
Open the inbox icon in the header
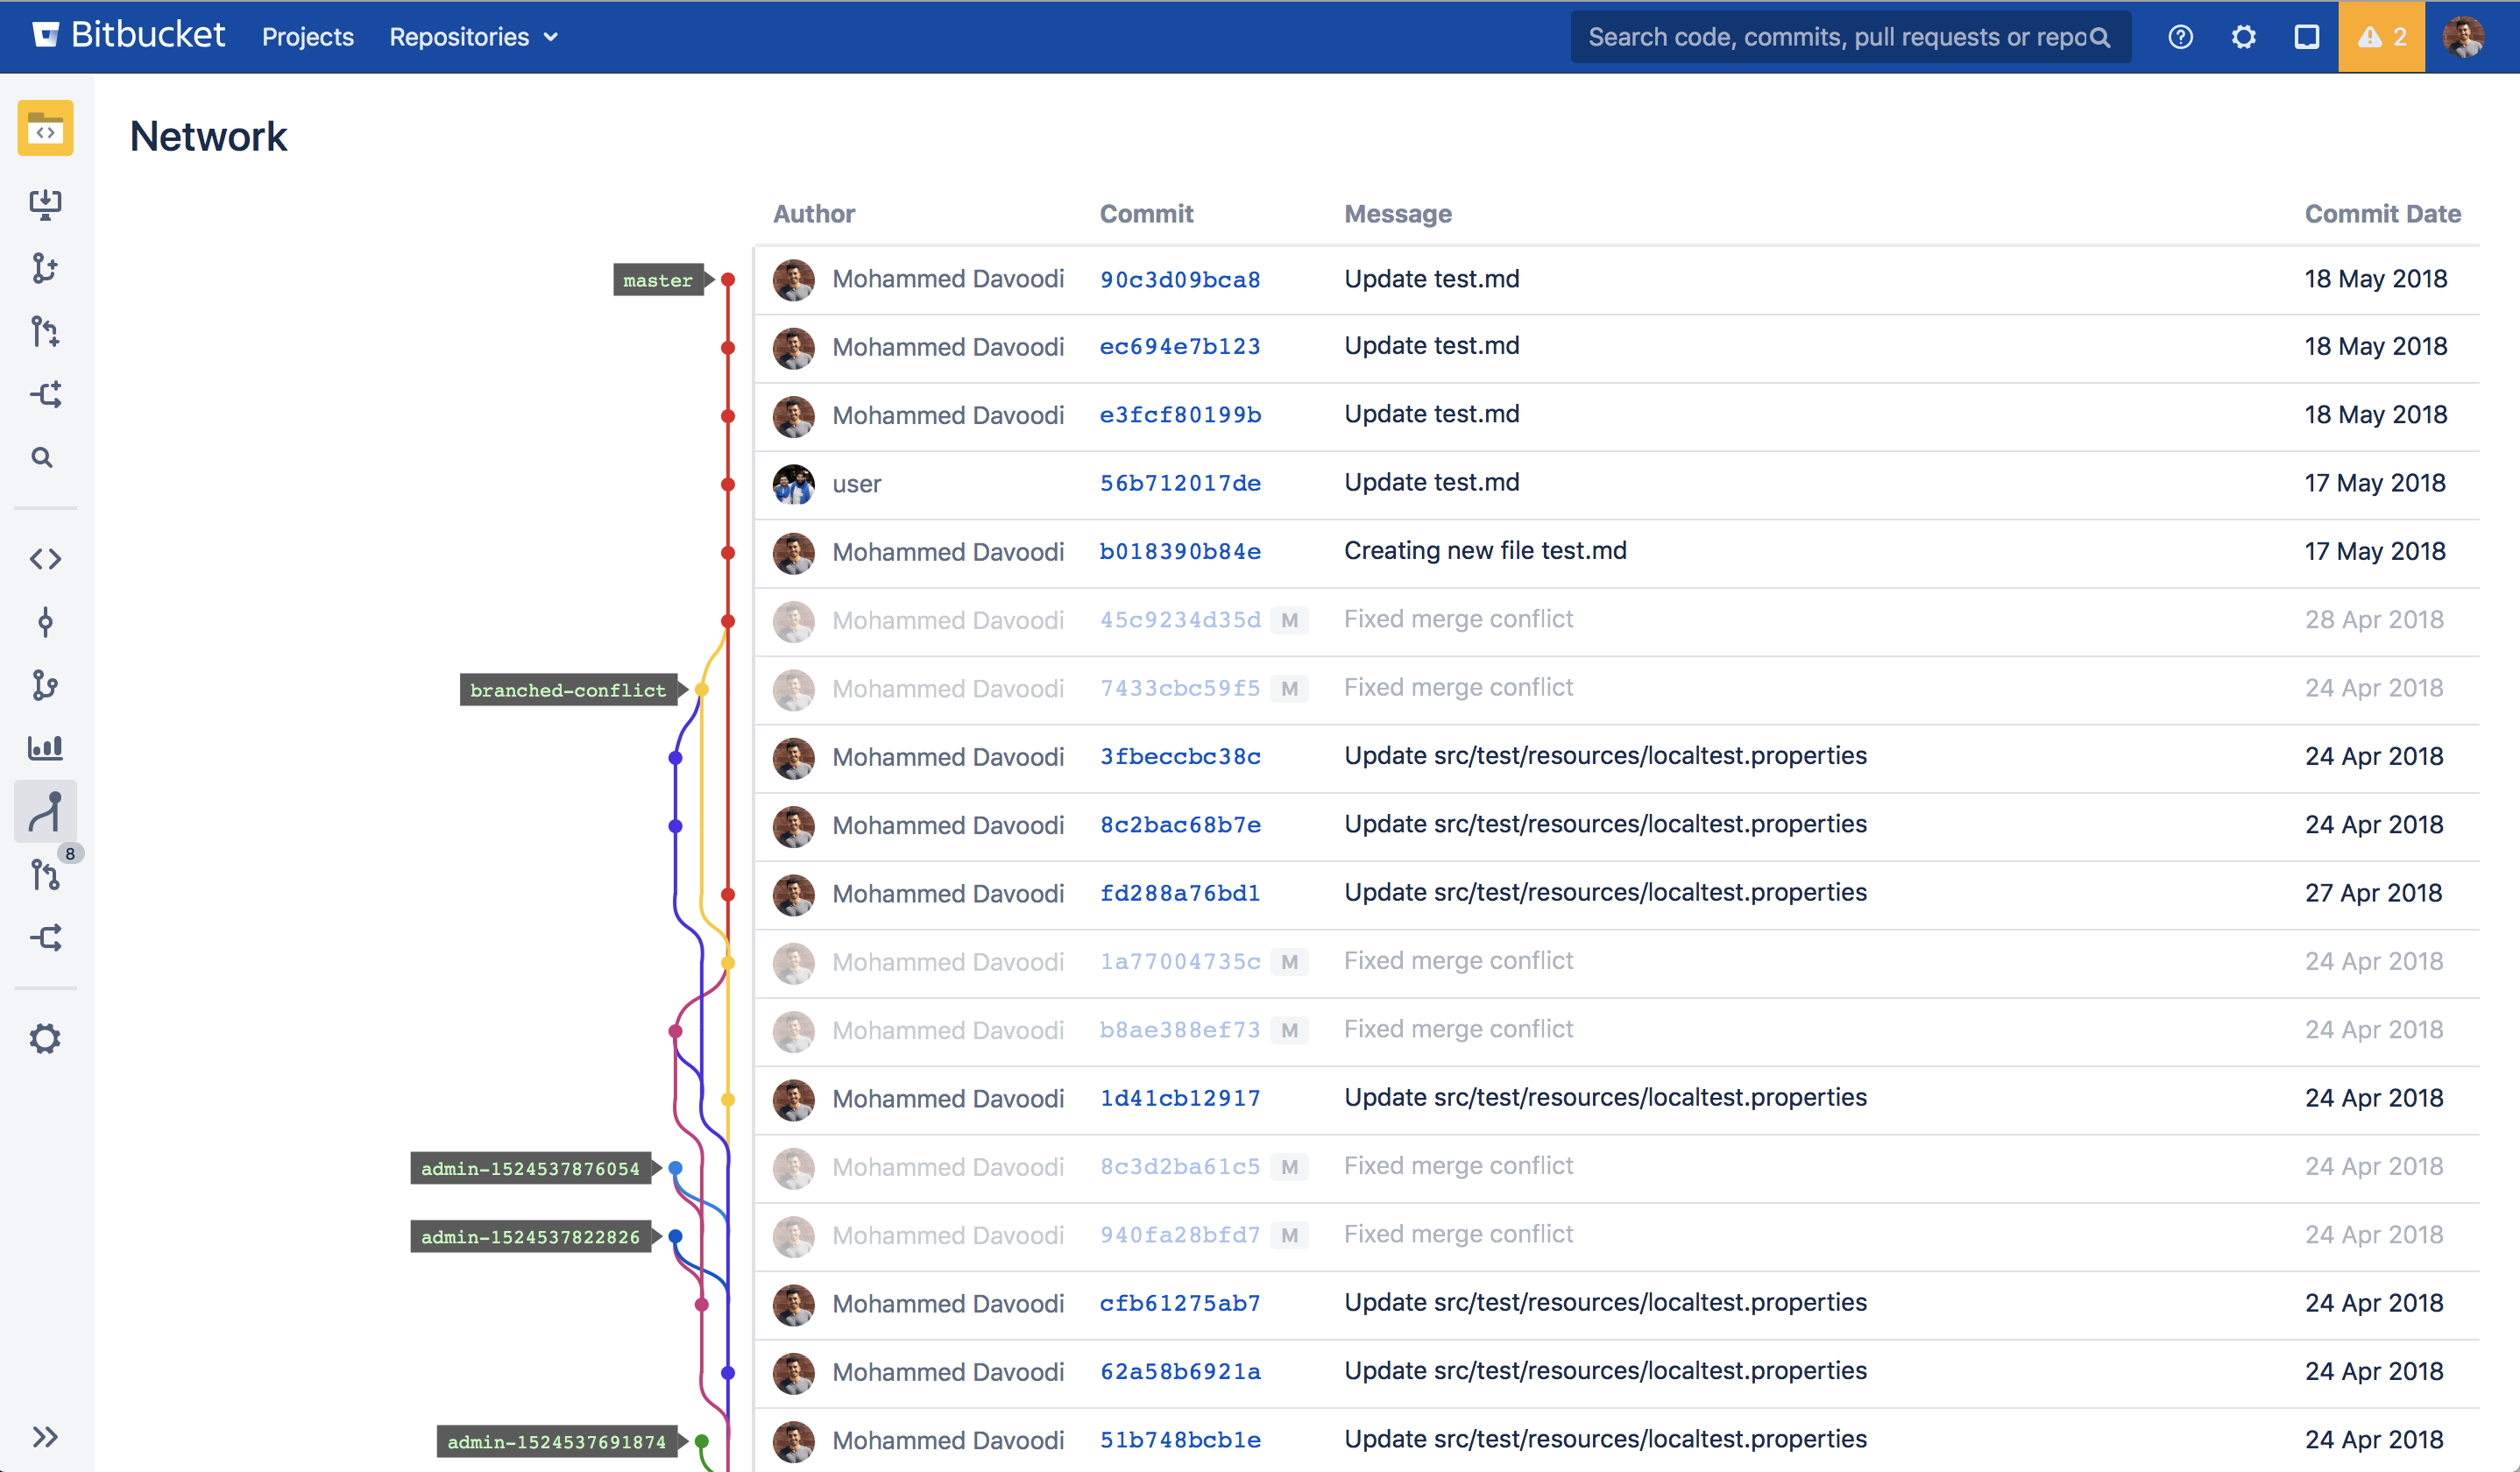coord(2307,37)
